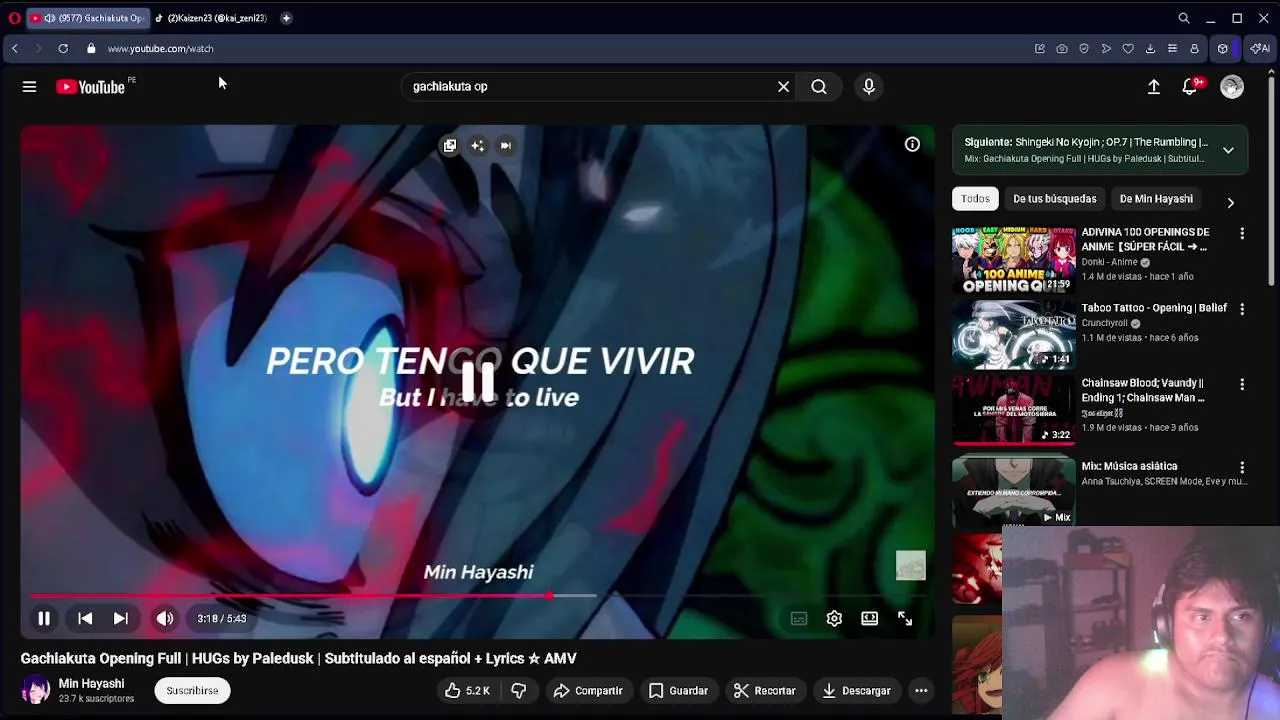Click the youtube.com/watch address bar
1280x720 pixels.
point(160,49)
